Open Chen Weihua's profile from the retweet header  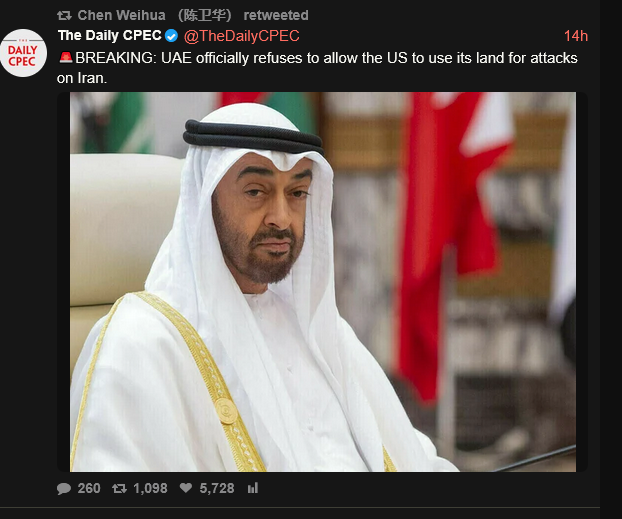pyautogui.click(x=121, y=15)
